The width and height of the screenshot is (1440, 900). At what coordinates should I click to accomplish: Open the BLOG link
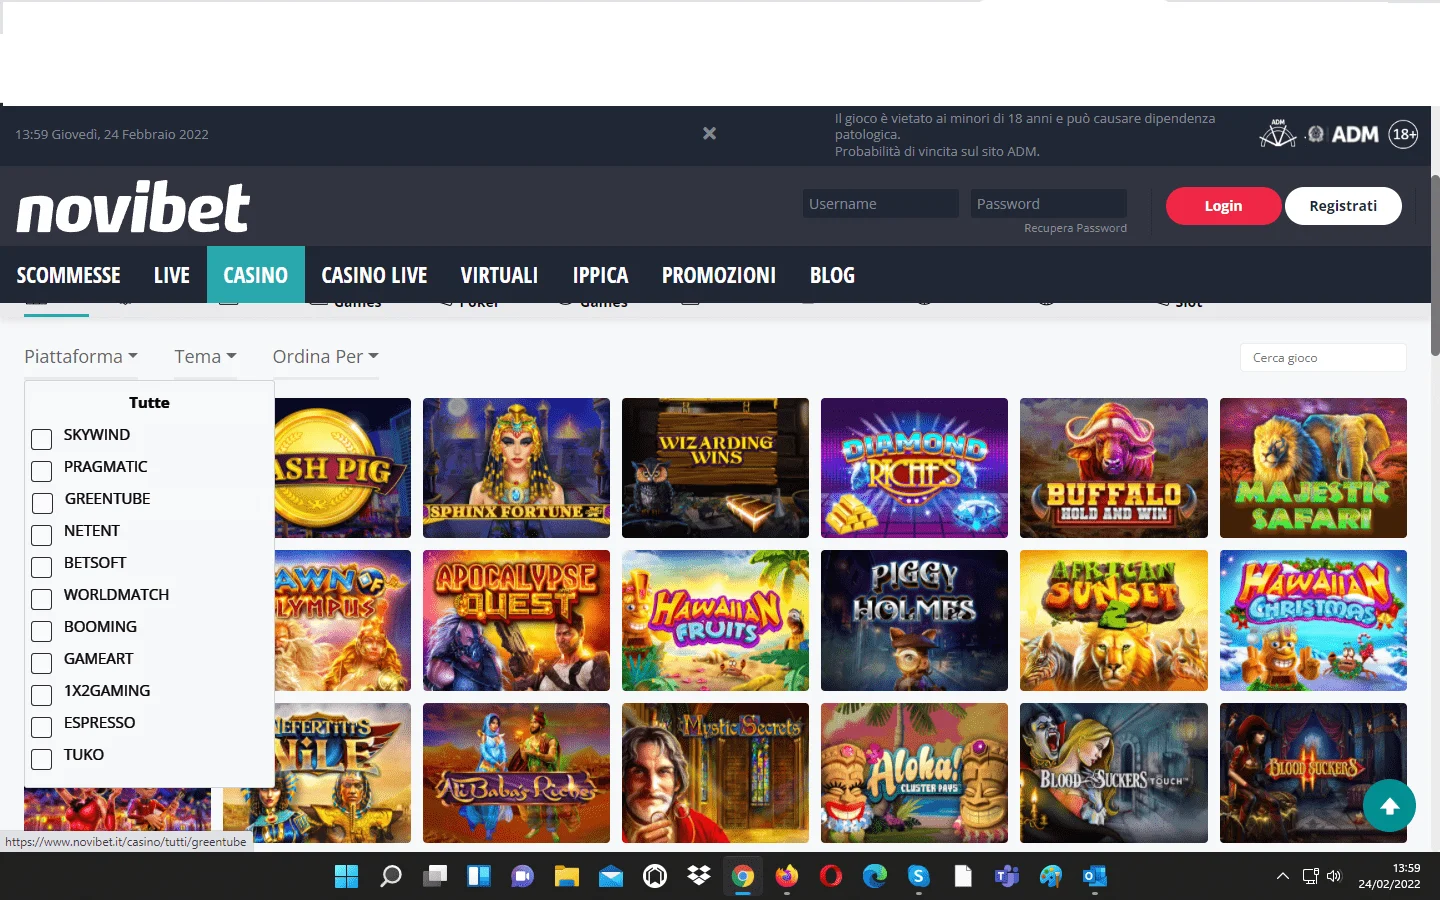tap(832, 275)
